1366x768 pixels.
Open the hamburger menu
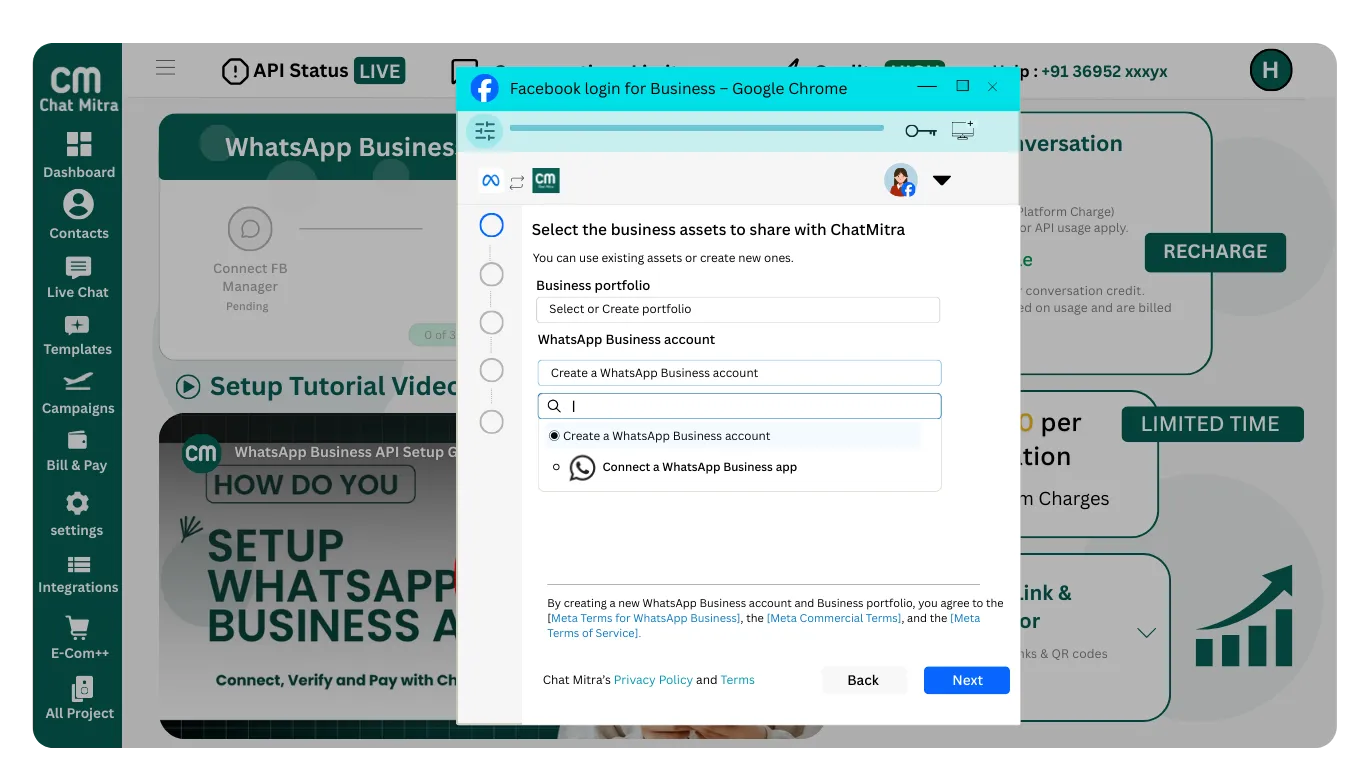[165, 67]
